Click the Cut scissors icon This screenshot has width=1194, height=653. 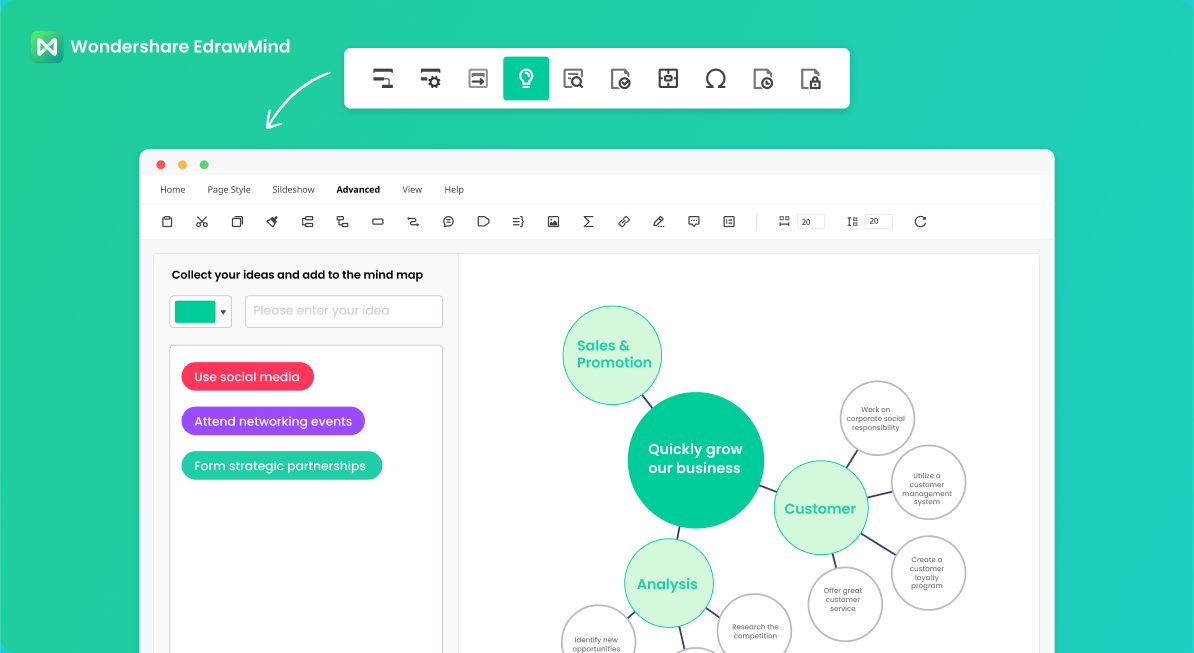point(202,221)
